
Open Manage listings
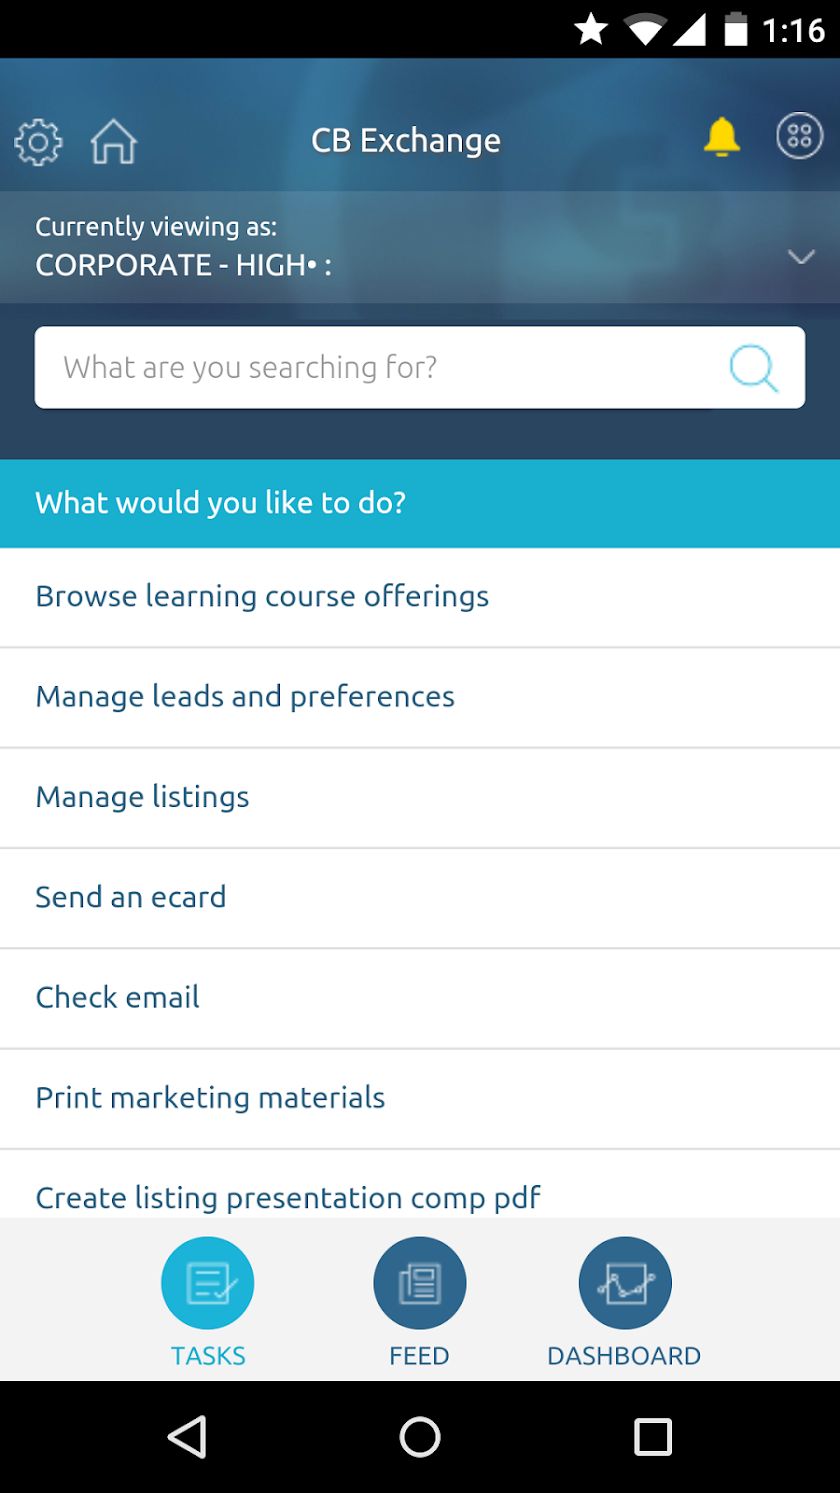(x=142, y=797)
